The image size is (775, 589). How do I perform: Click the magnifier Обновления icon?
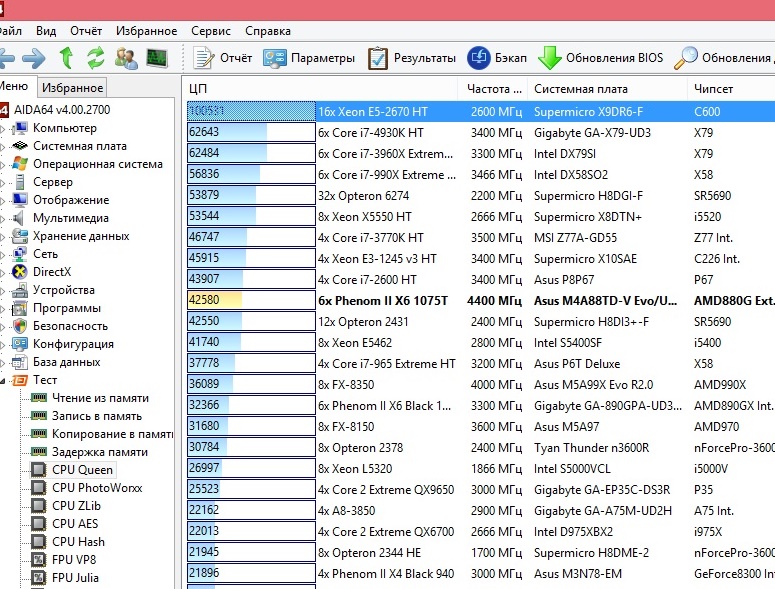point(686,58)
